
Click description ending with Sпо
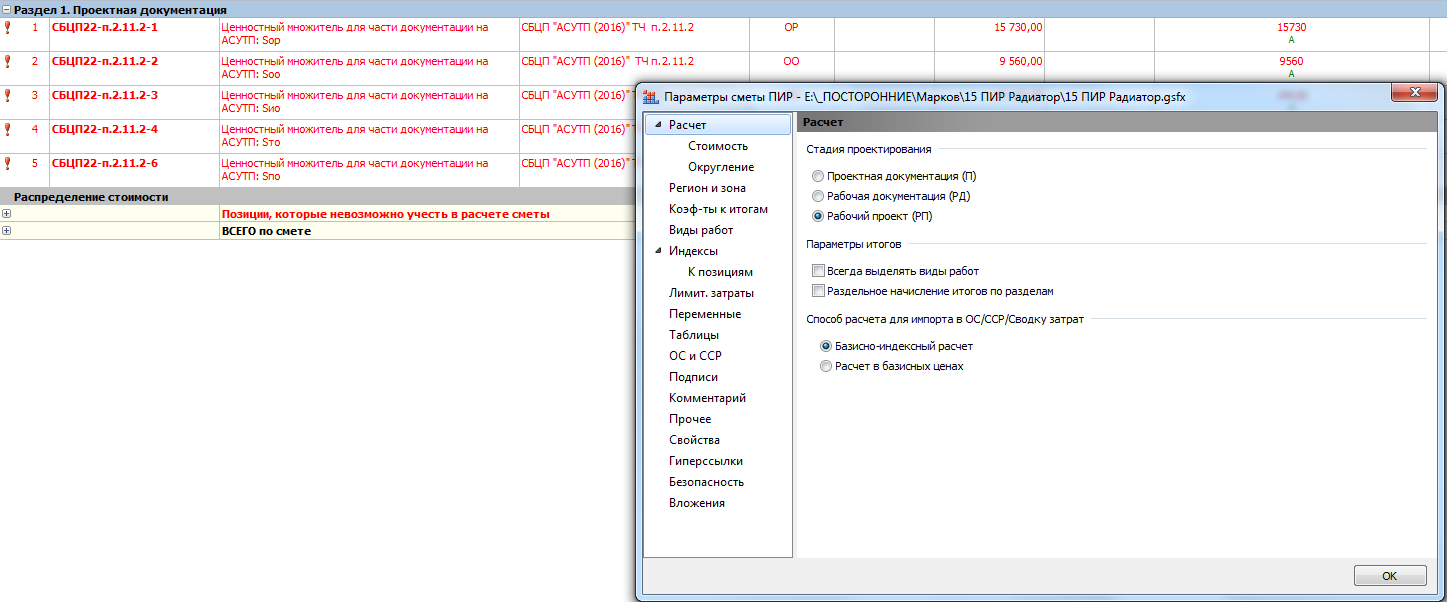(x=369, y=171)
